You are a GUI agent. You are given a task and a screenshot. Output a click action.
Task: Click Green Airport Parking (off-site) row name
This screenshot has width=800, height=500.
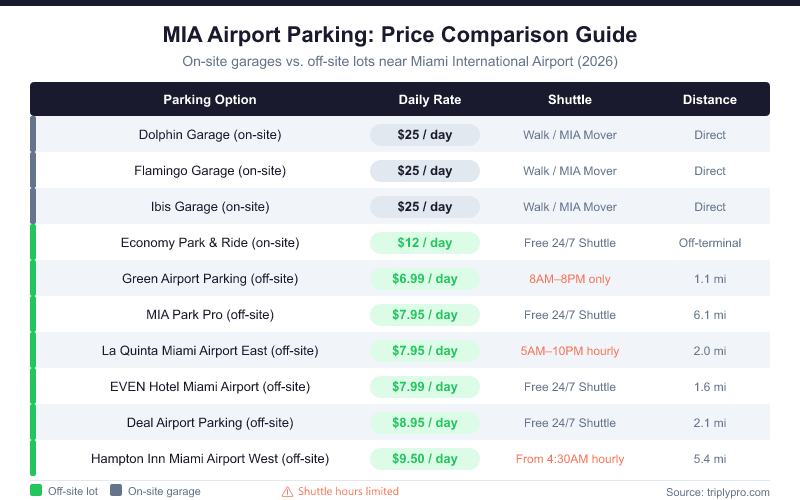[x=210, y=279]
